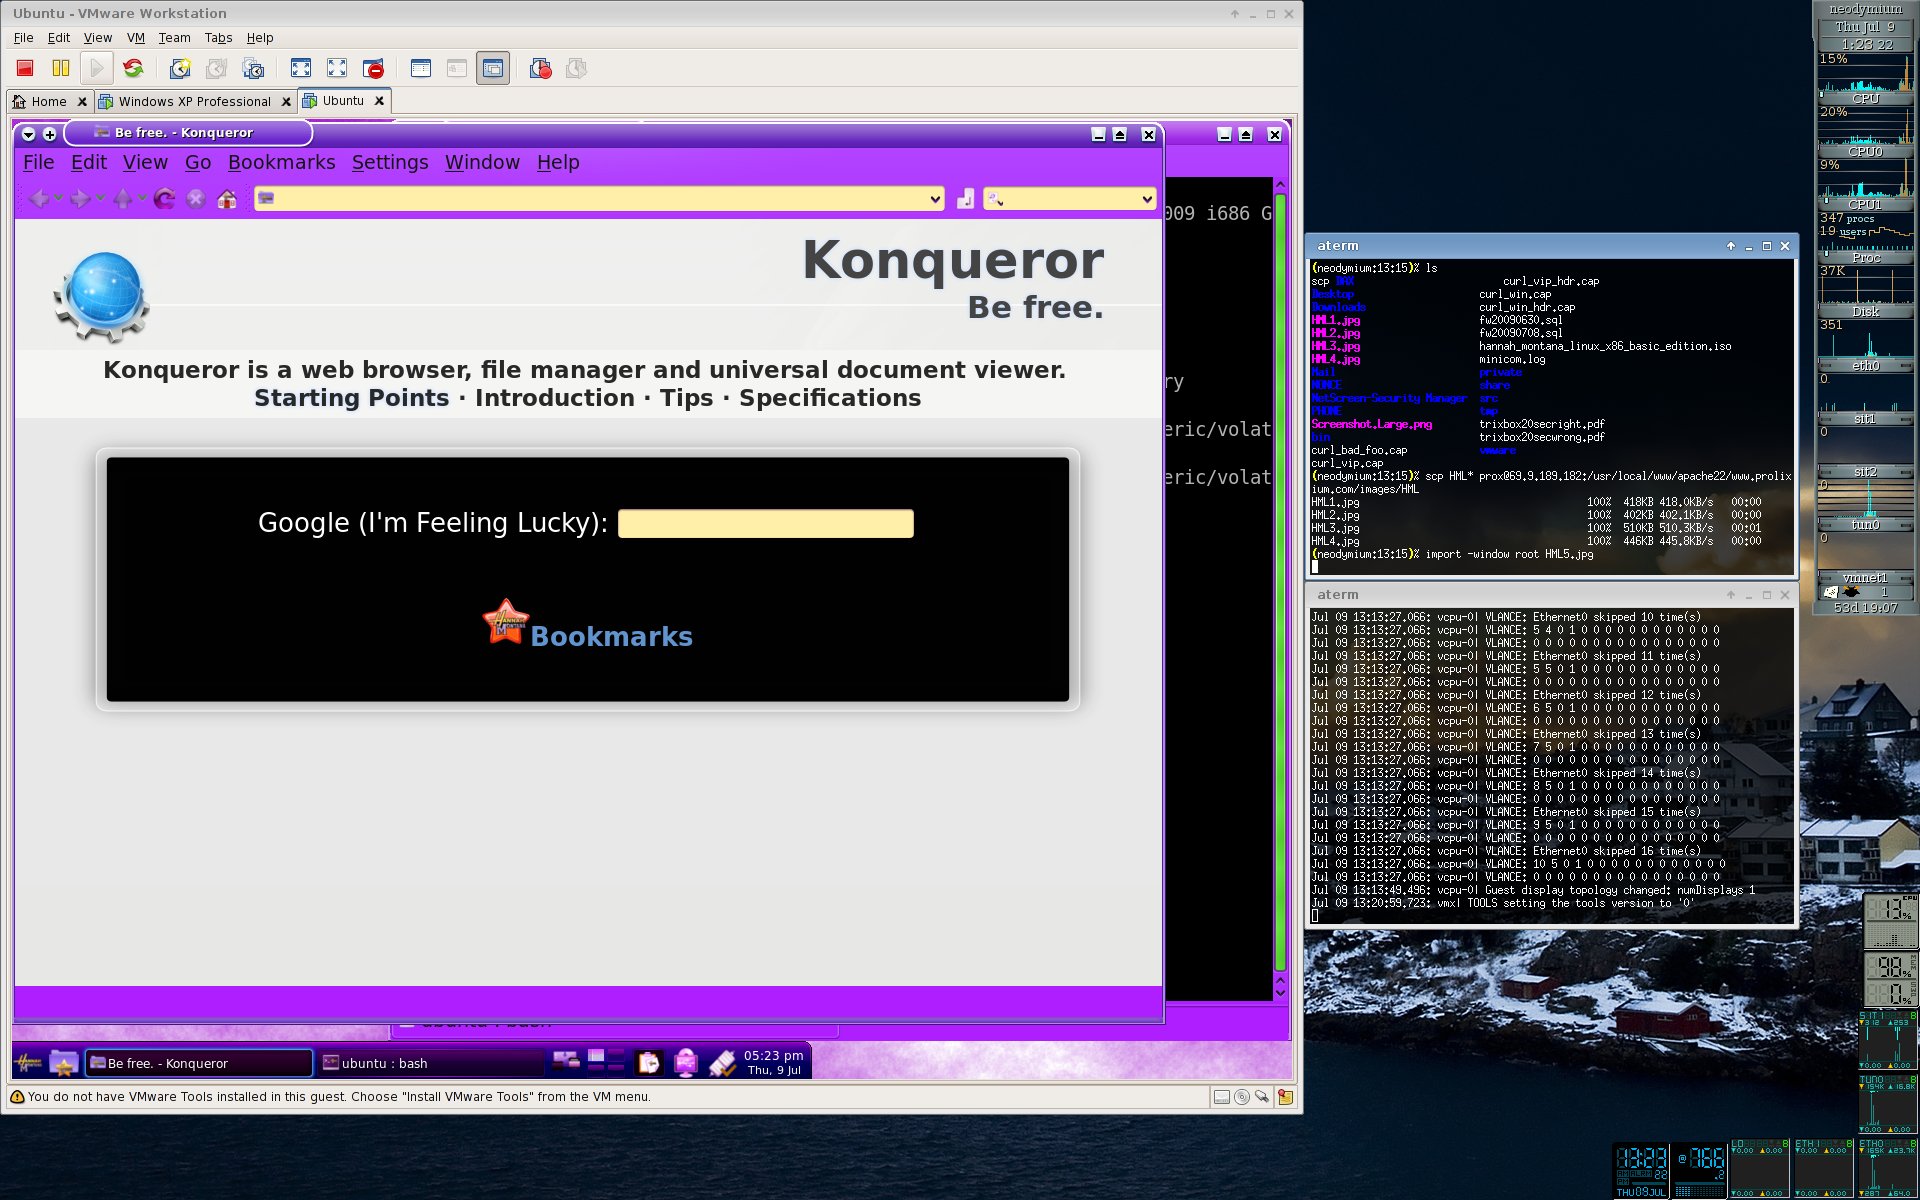Click the Reset VM icon with arrows
Image resolution: width=1920 pixels, height=1200 pixels.
click(x=133, y=68)
